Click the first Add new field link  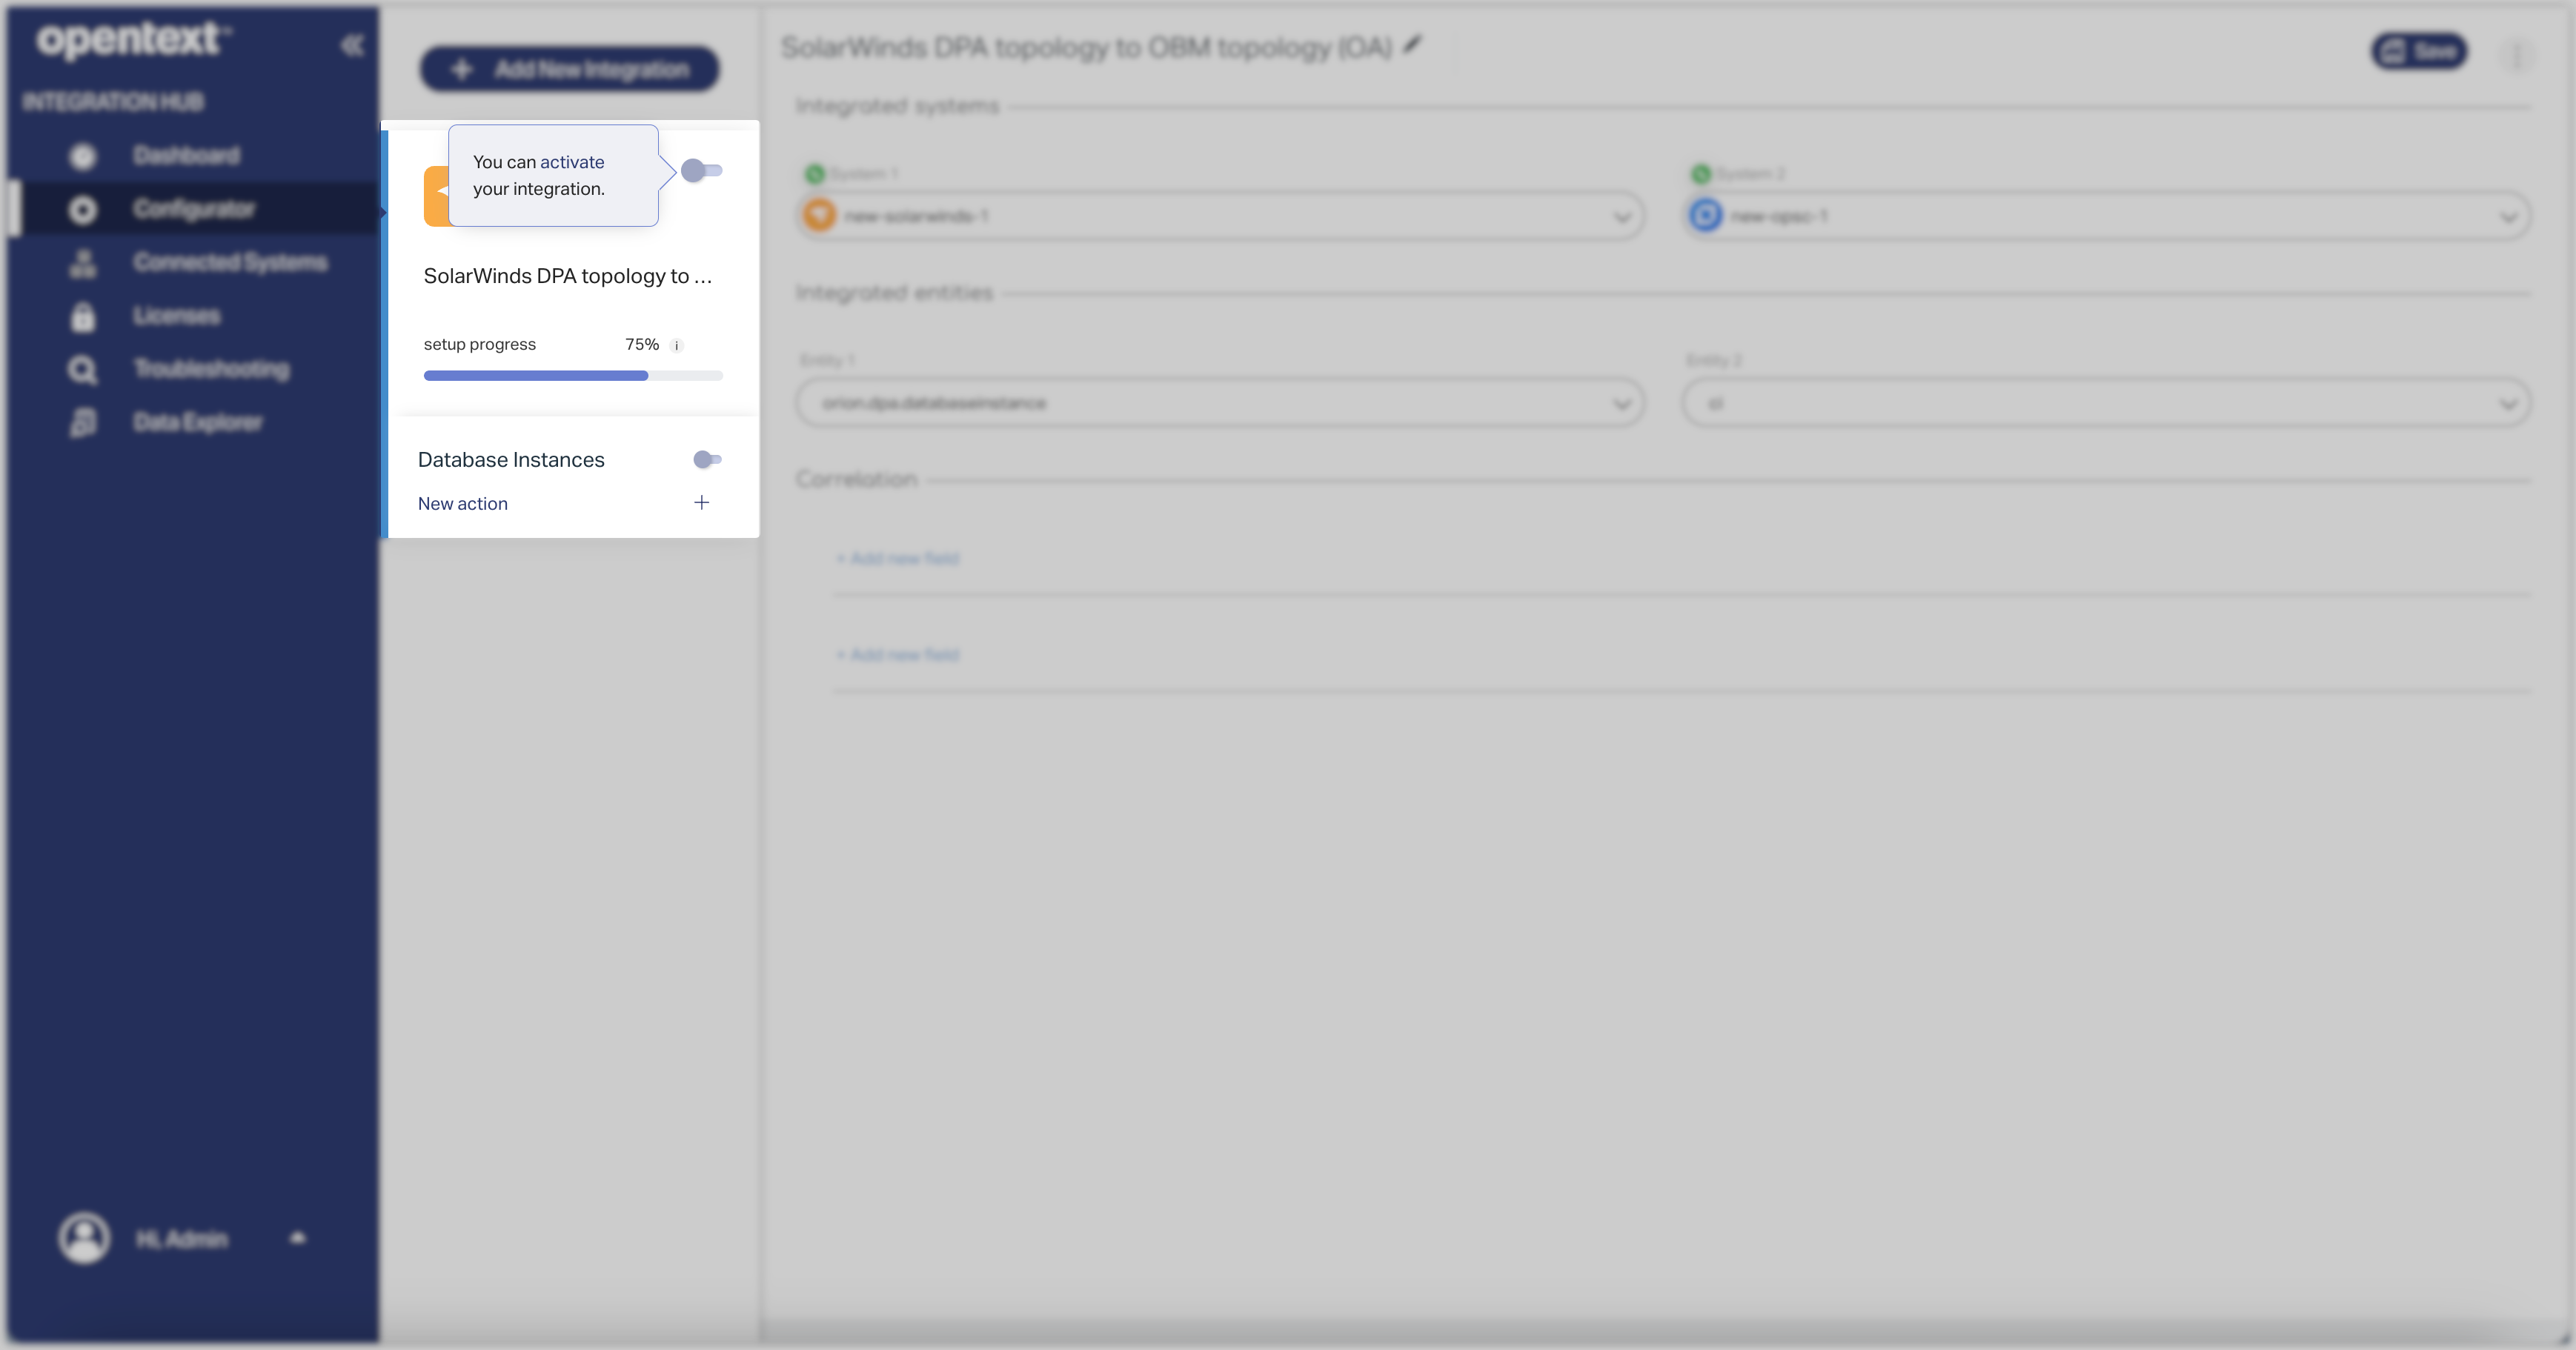coord(898,558)
